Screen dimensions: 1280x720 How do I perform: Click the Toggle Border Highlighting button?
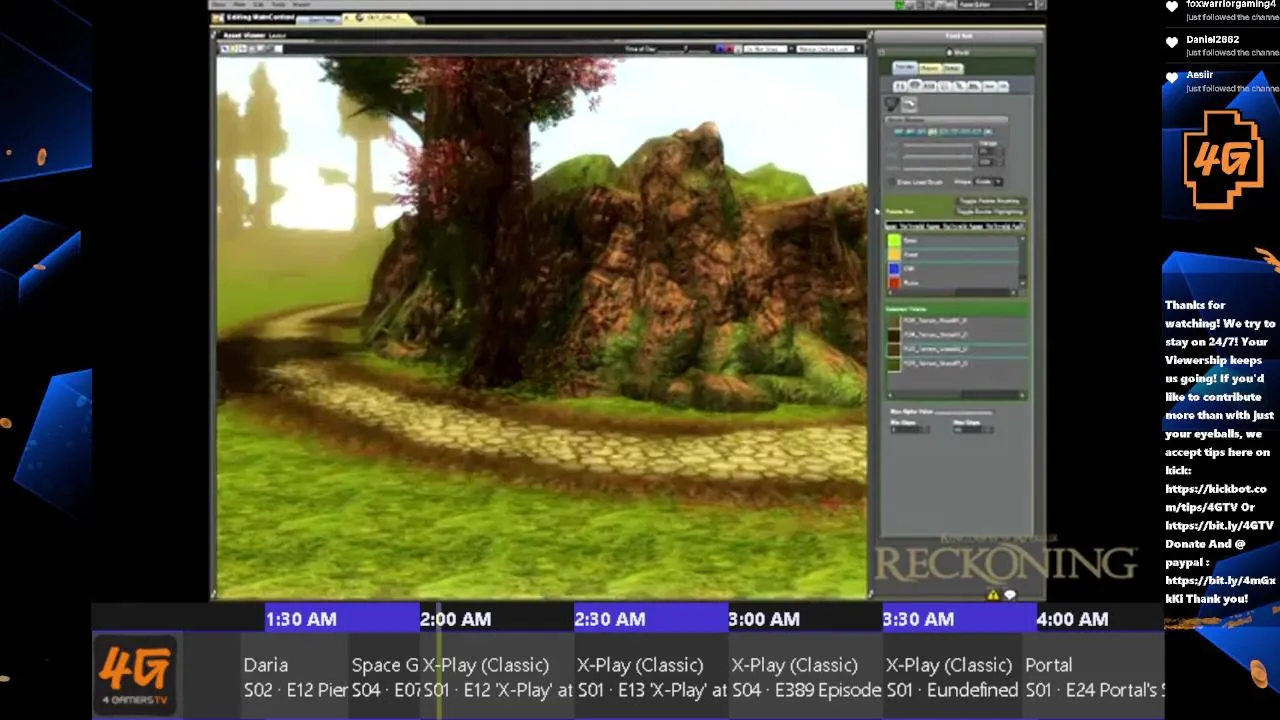[990, 211]
